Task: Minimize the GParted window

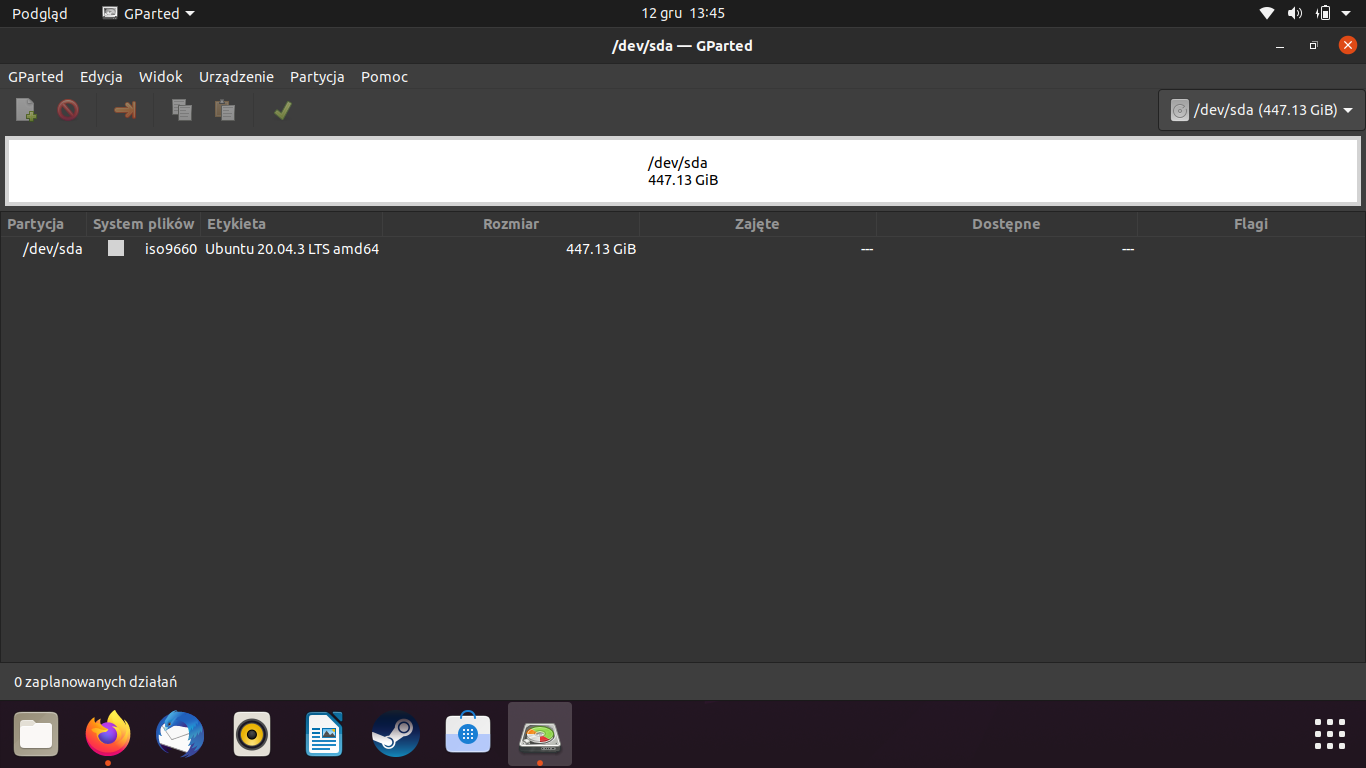Action: coord(1281,46)
